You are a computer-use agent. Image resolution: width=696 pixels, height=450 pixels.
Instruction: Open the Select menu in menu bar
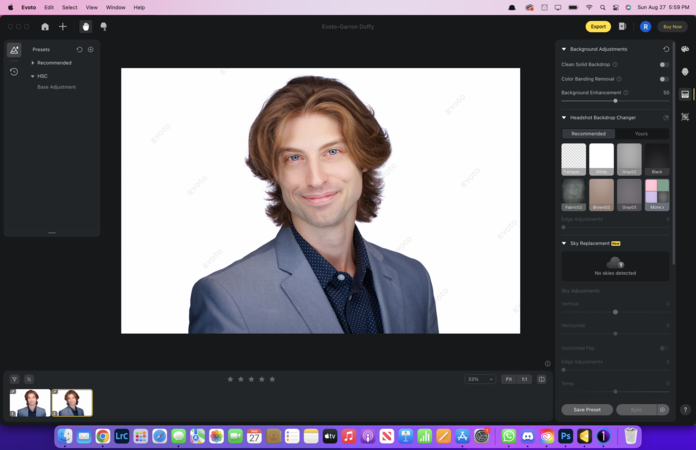(x=69, y=7)
